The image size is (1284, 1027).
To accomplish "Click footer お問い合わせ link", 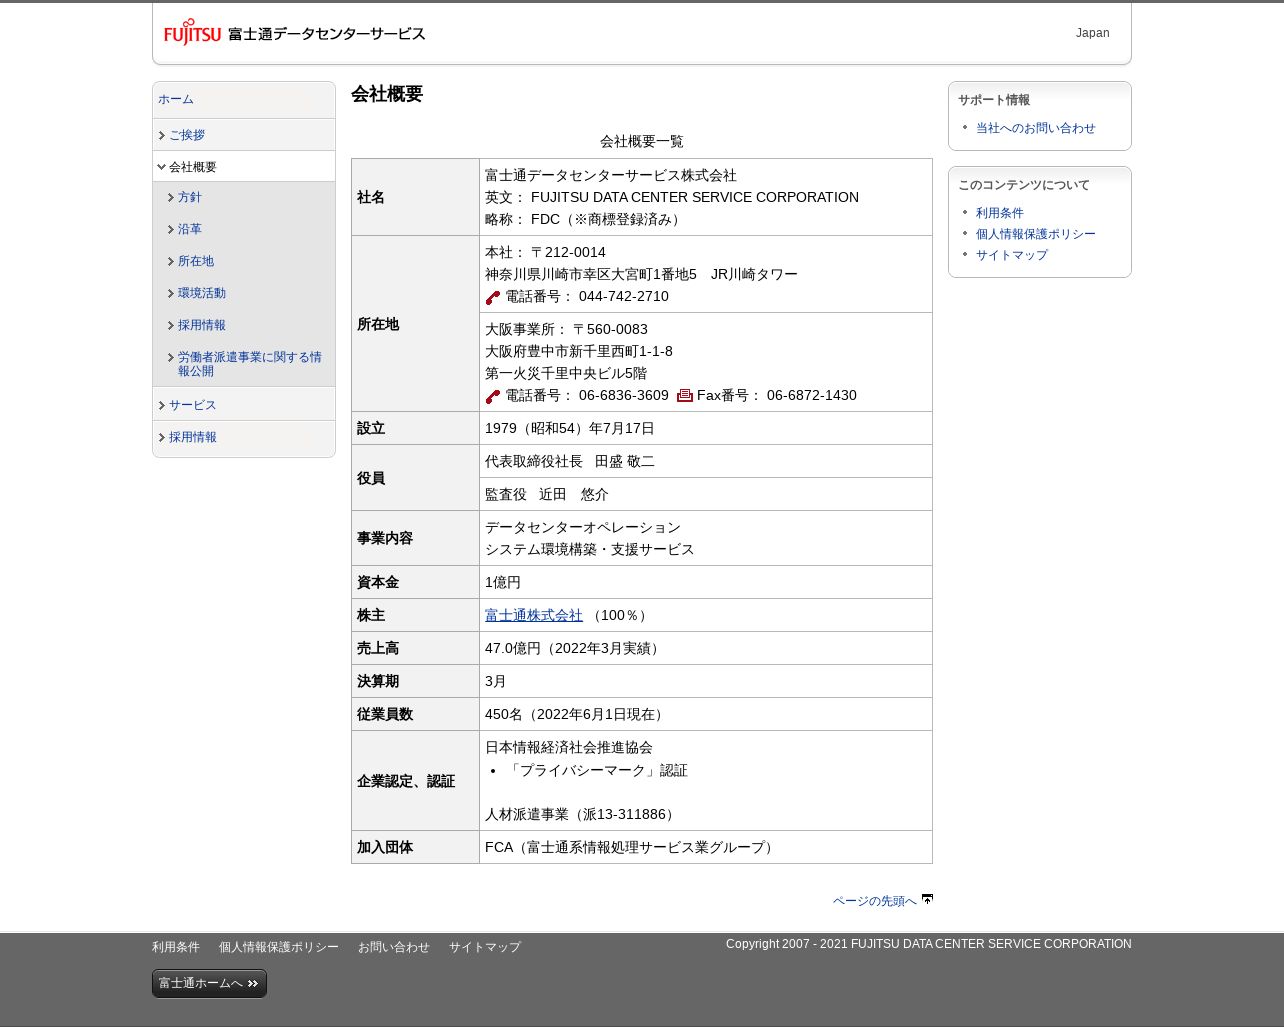I will [x=394, y=947].
